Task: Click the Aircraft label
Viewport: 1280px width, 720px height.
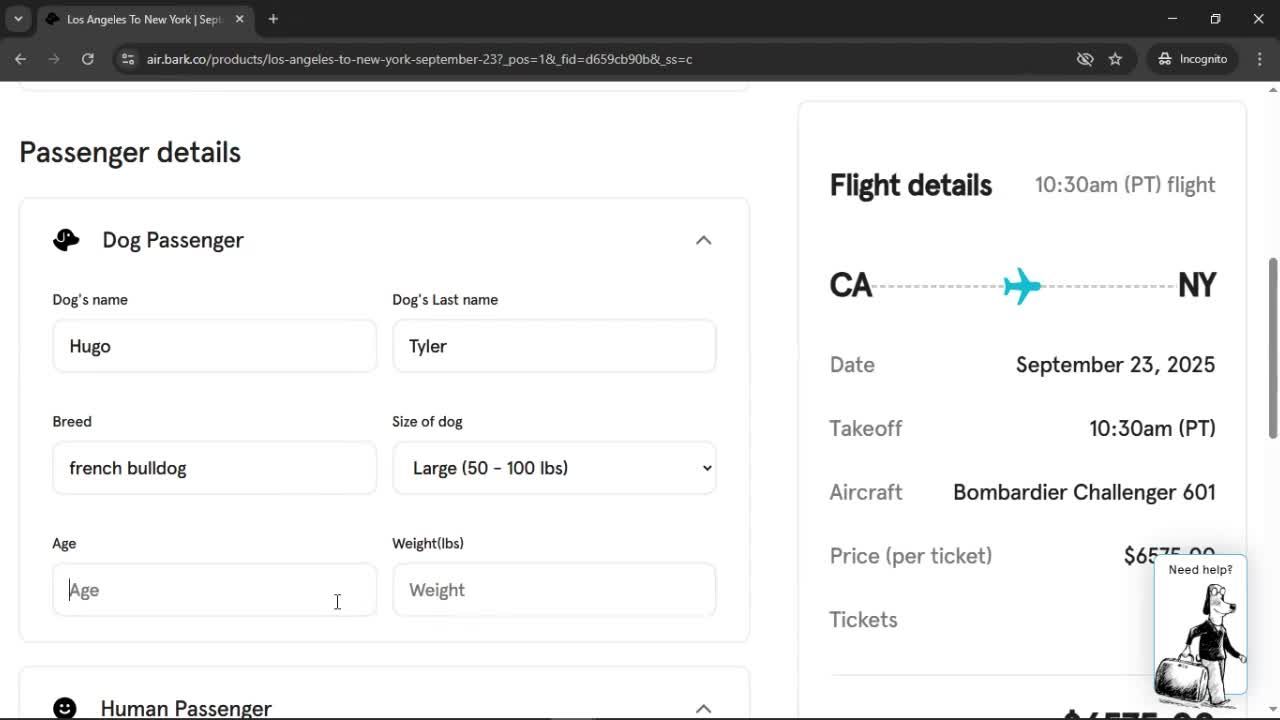Action: click(866, 492)
